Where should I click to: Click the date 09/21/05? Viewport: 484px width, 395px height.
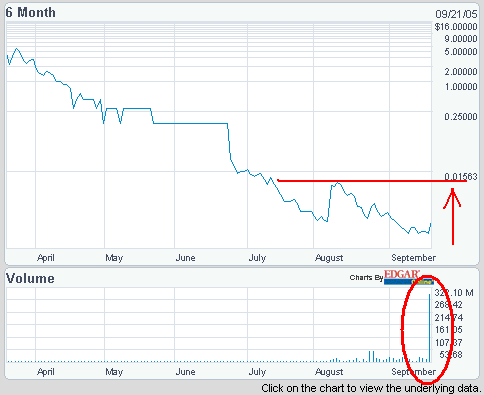coord(456,14)
